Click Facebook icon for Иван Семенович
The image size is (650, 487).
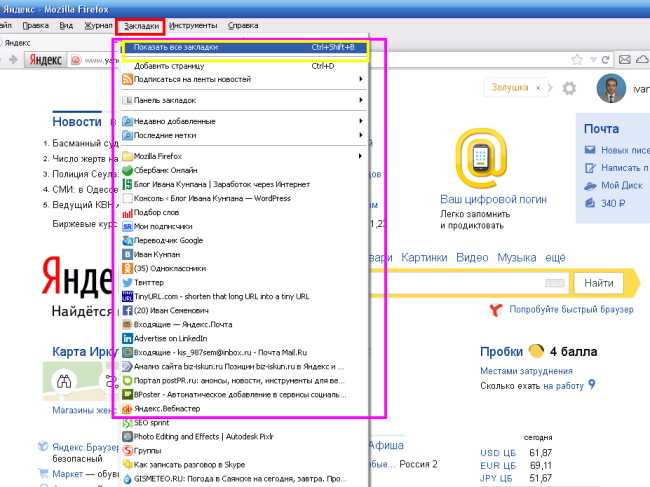(x=127, y=310)
